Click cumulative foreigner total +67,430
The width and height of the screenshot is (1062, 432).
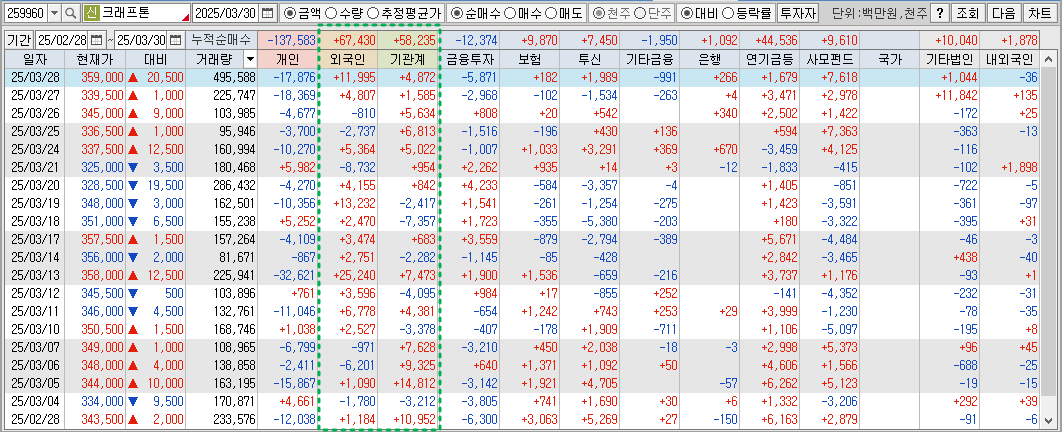(x=347, y=41)
